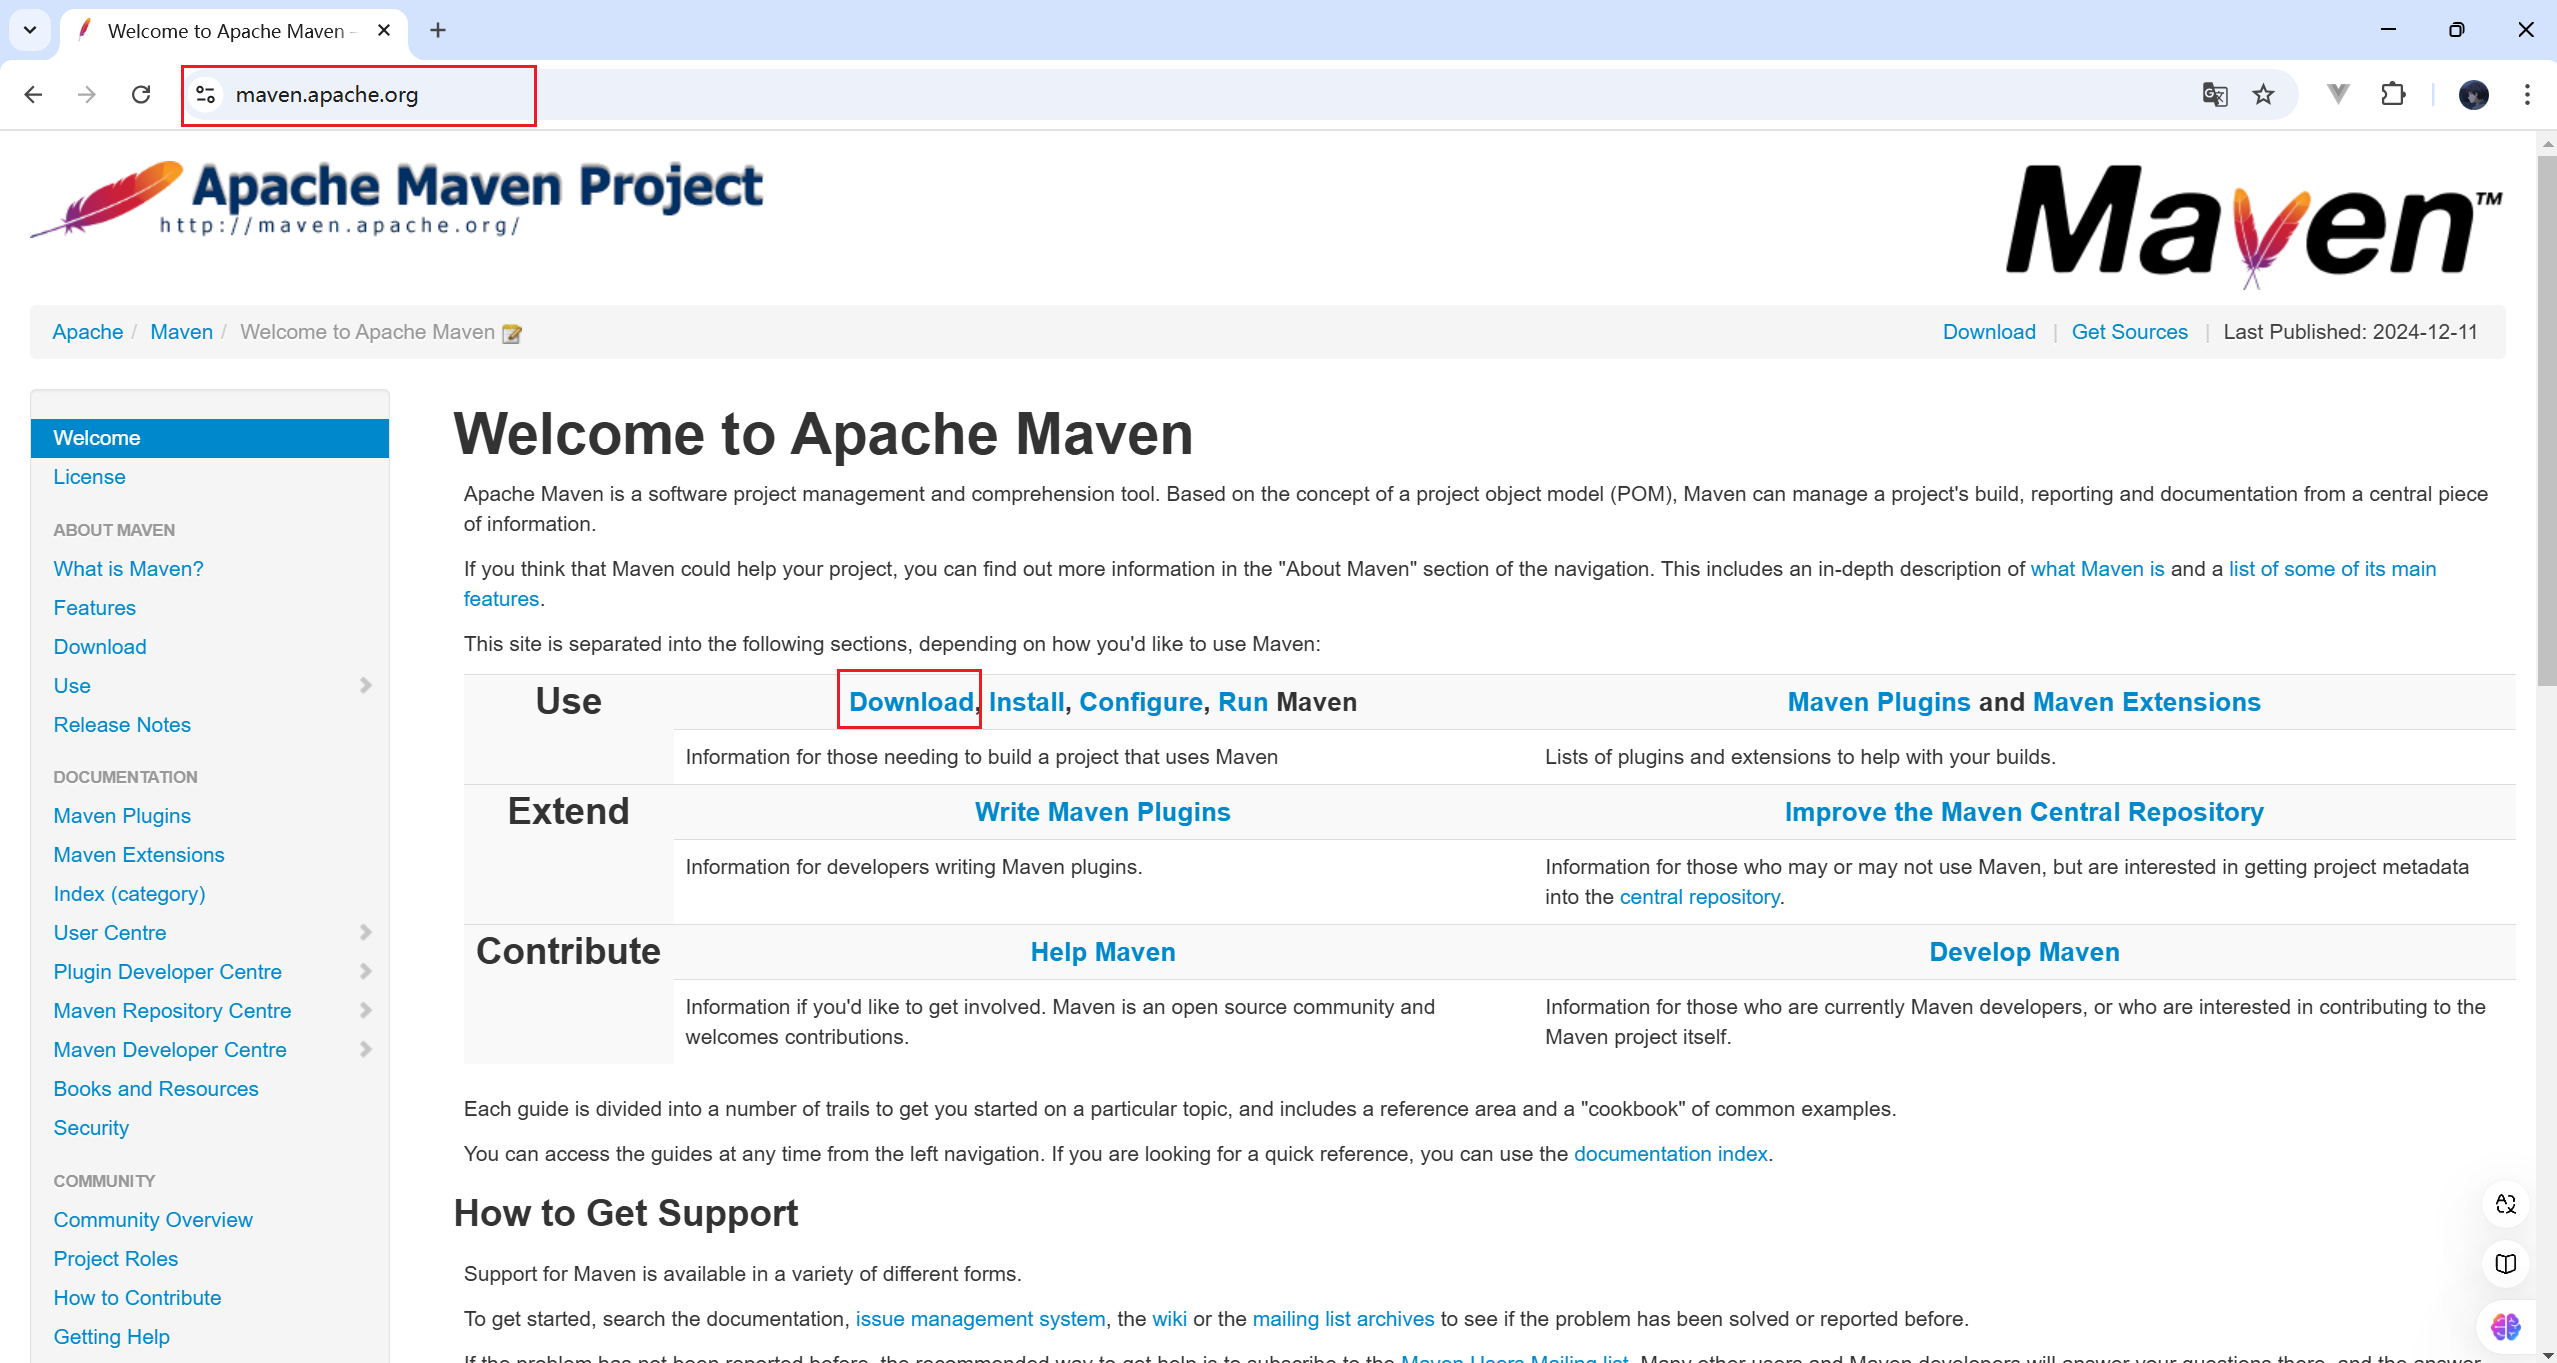Click the floating brain assistant icon
The height and width of the screenshot is (1363, 2557).
pyautogui.click(x=2505, y=1327)
